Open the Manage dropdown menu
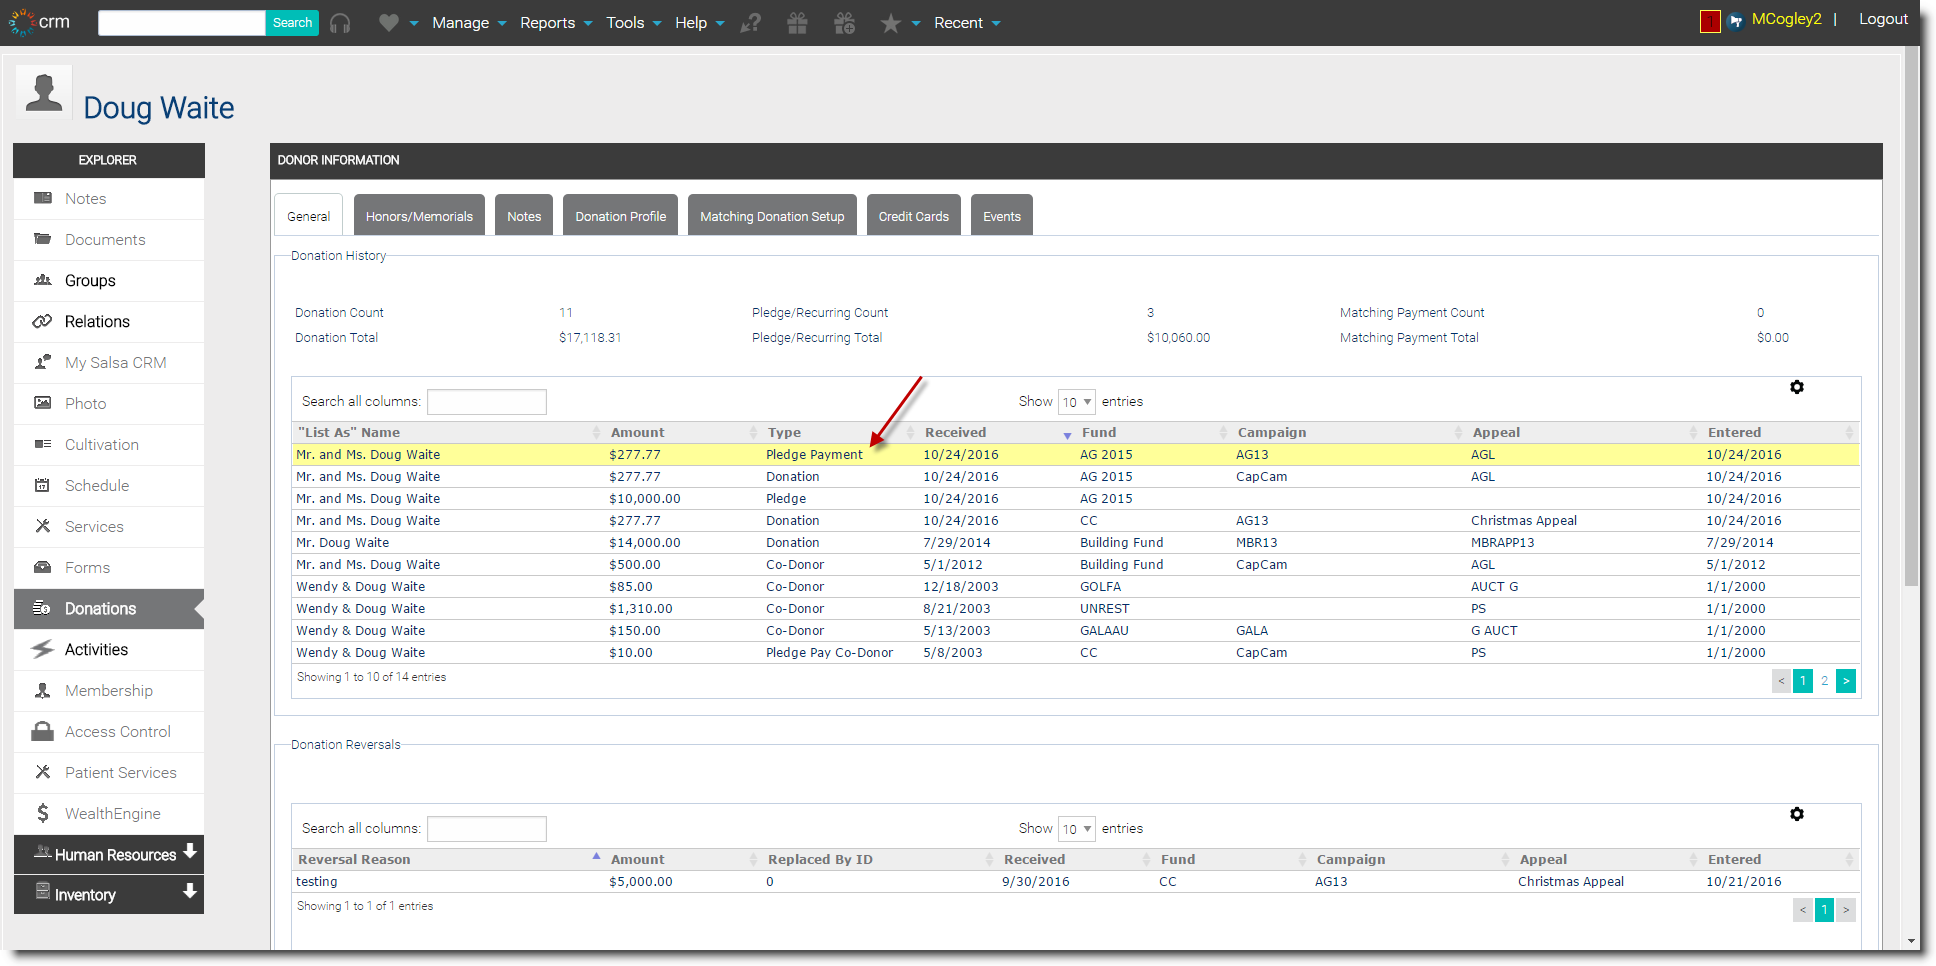The width and height of the screenshot is (1936, 966). pos(469,23)
